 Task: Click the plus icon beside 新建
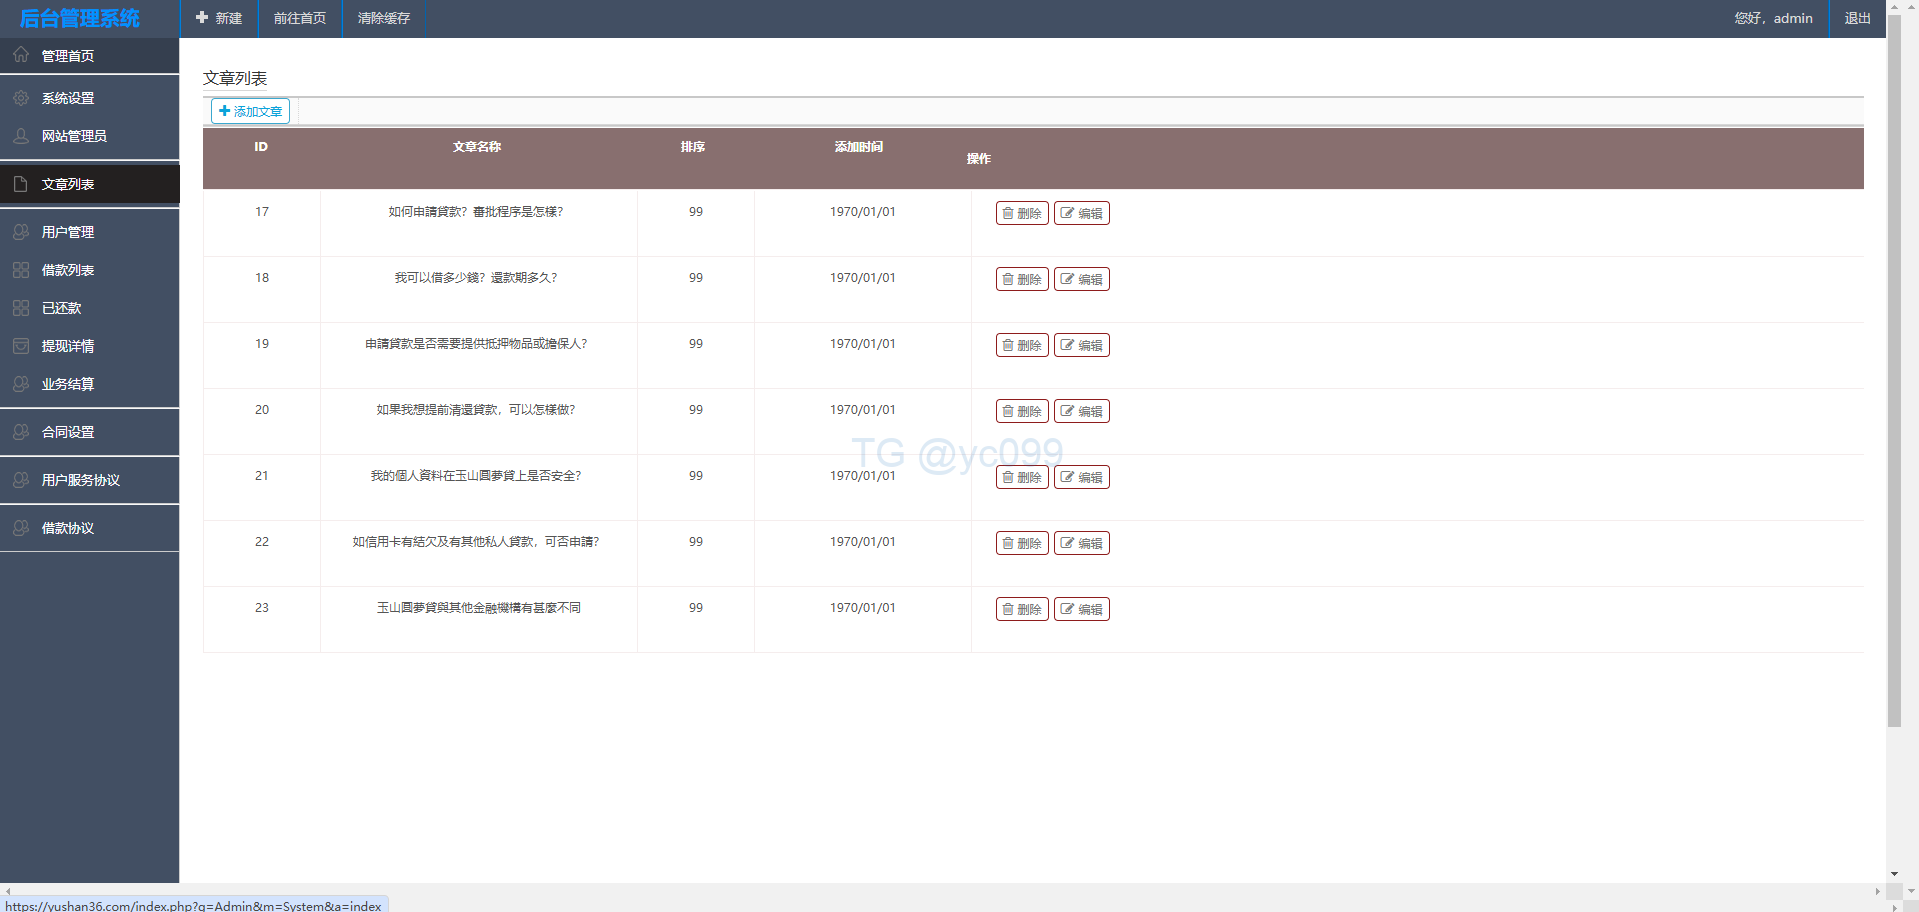point(202,18)
